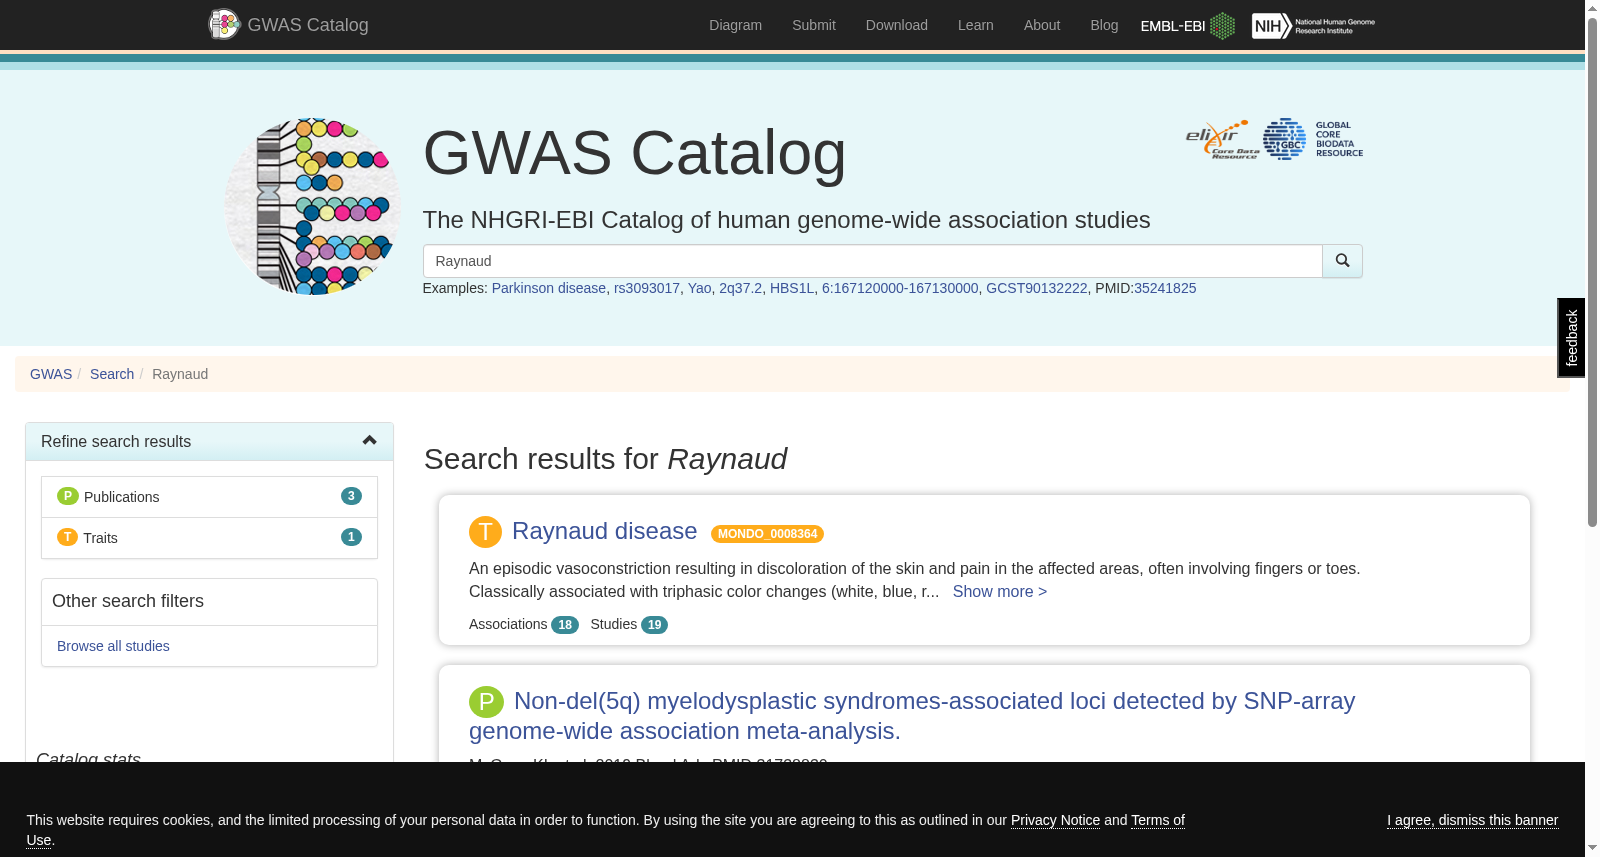Click the HBS1L example link
The height and width of the screenshot is (857, 1600).
[x=792, y=288]
